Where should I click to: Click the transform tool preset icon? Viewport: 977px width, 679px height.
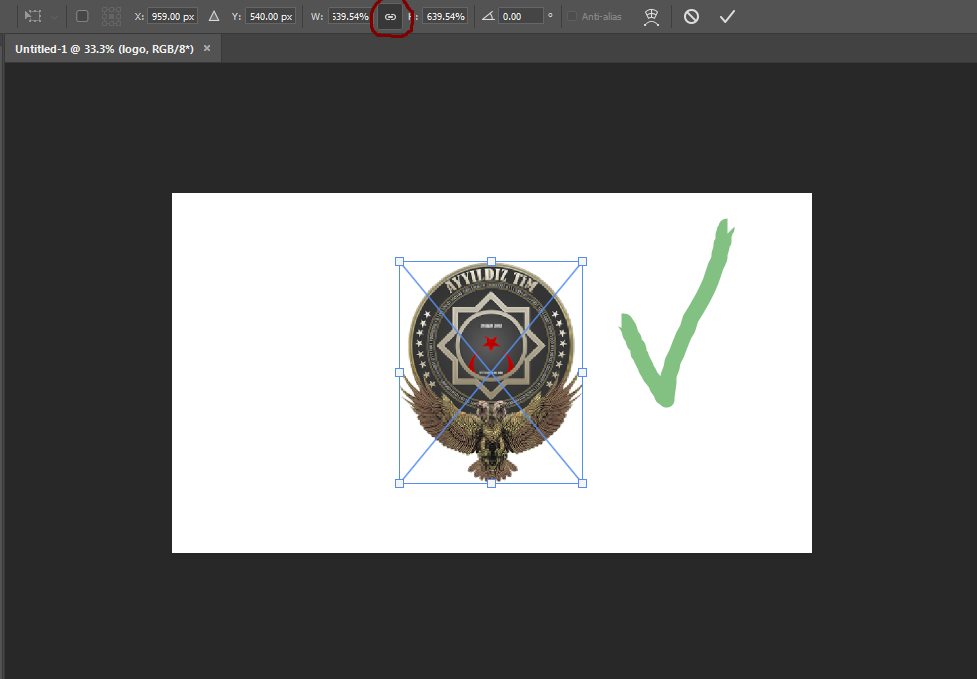coord(33,16)
